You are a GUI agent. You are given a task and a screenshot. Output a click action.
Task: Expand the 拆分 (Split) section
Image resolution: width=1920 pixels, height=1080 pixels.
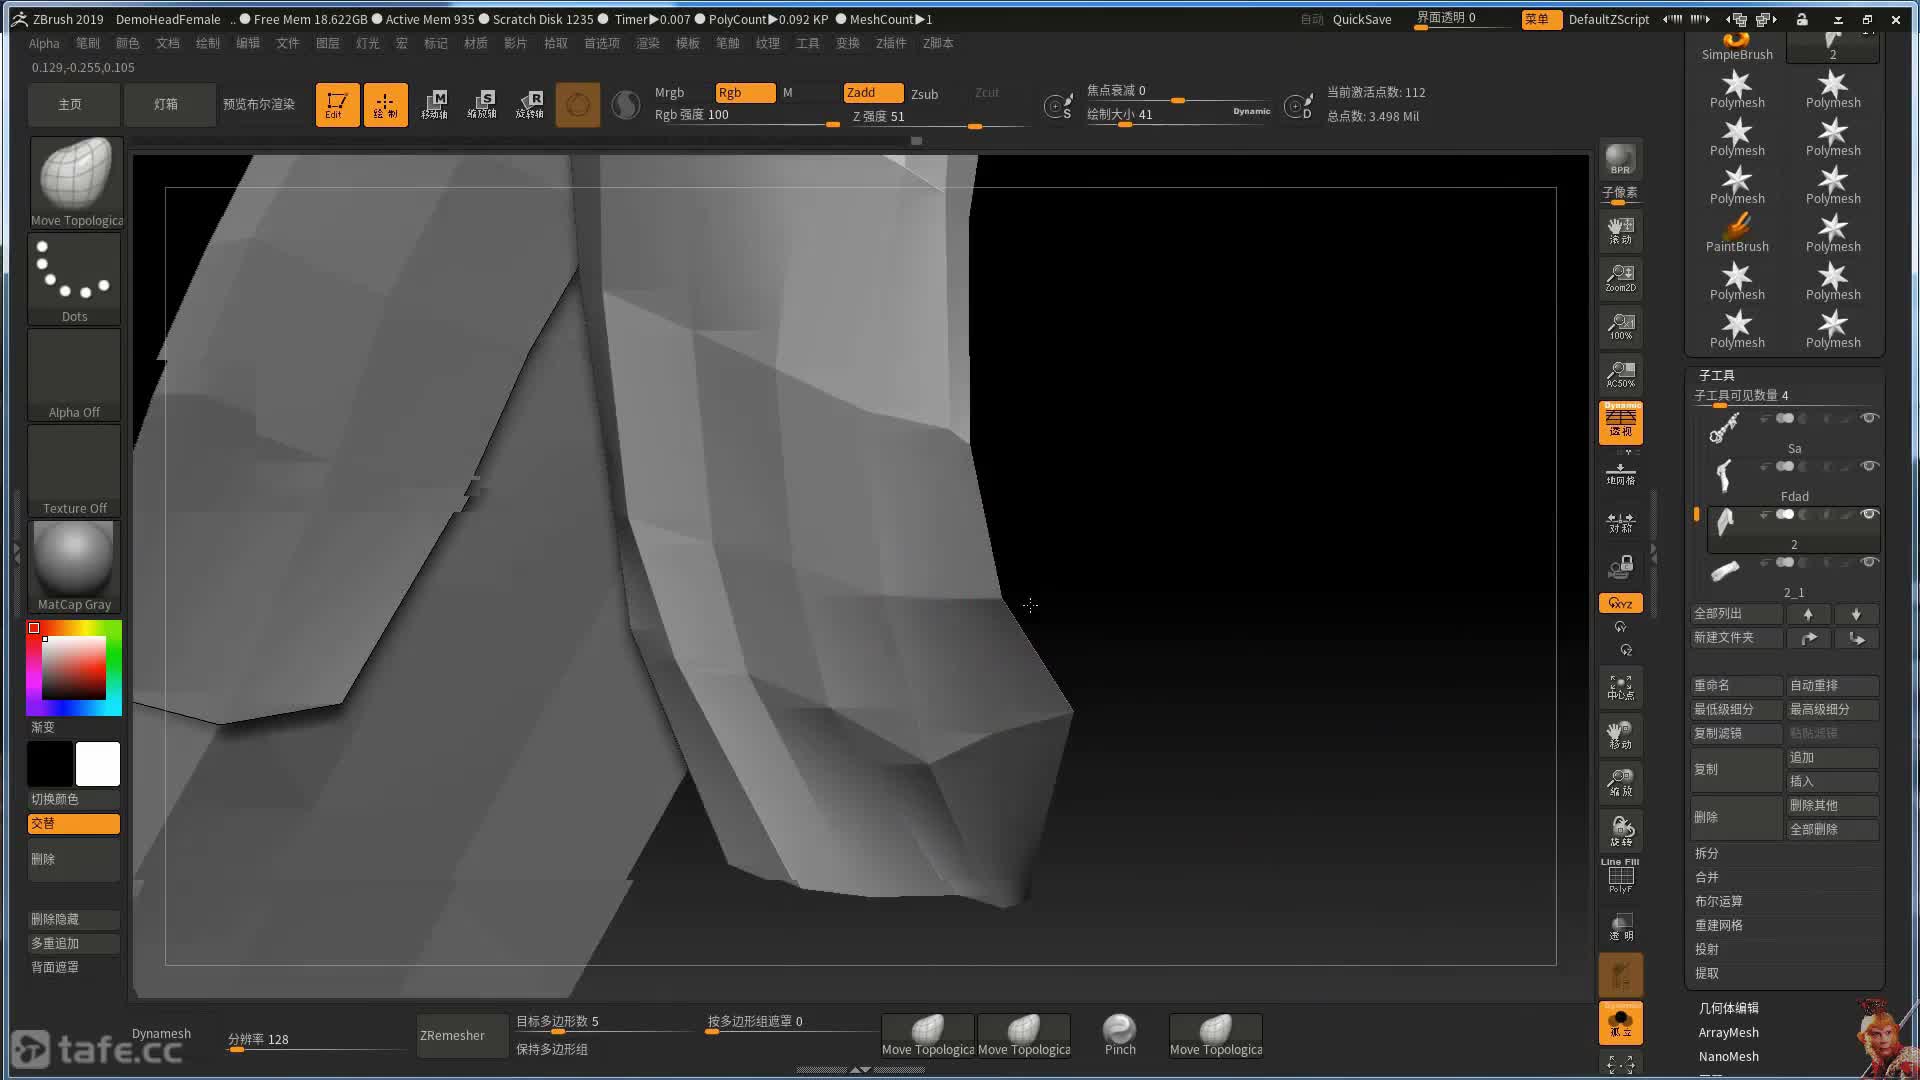1706,853
